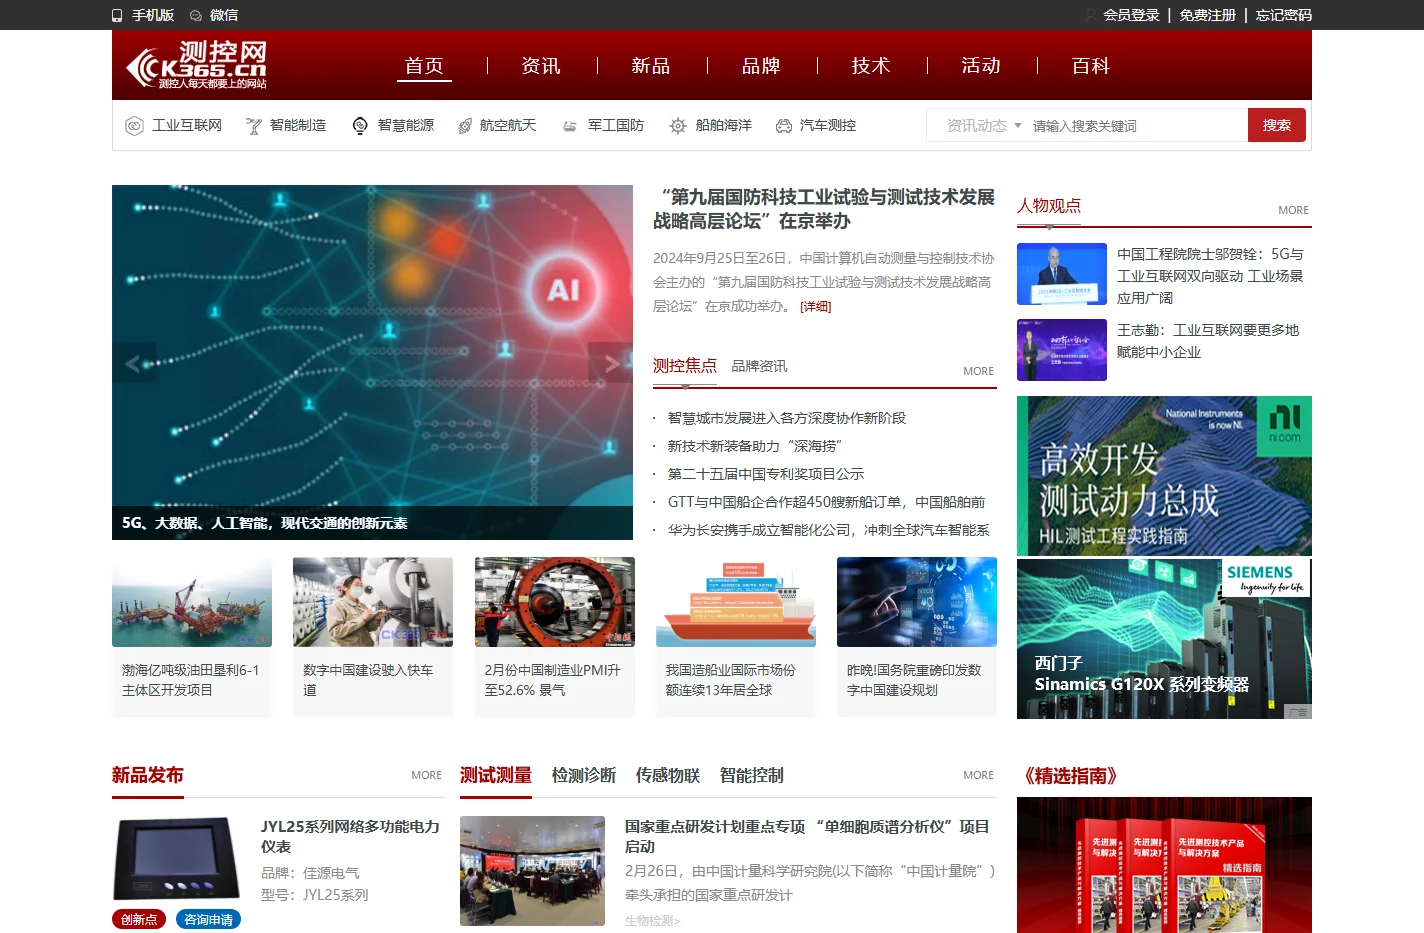Image resolution: width=1424 pixels, height=933 pixels.
Task: Click the 微信 WeChat icon
Action: [196, 15]
